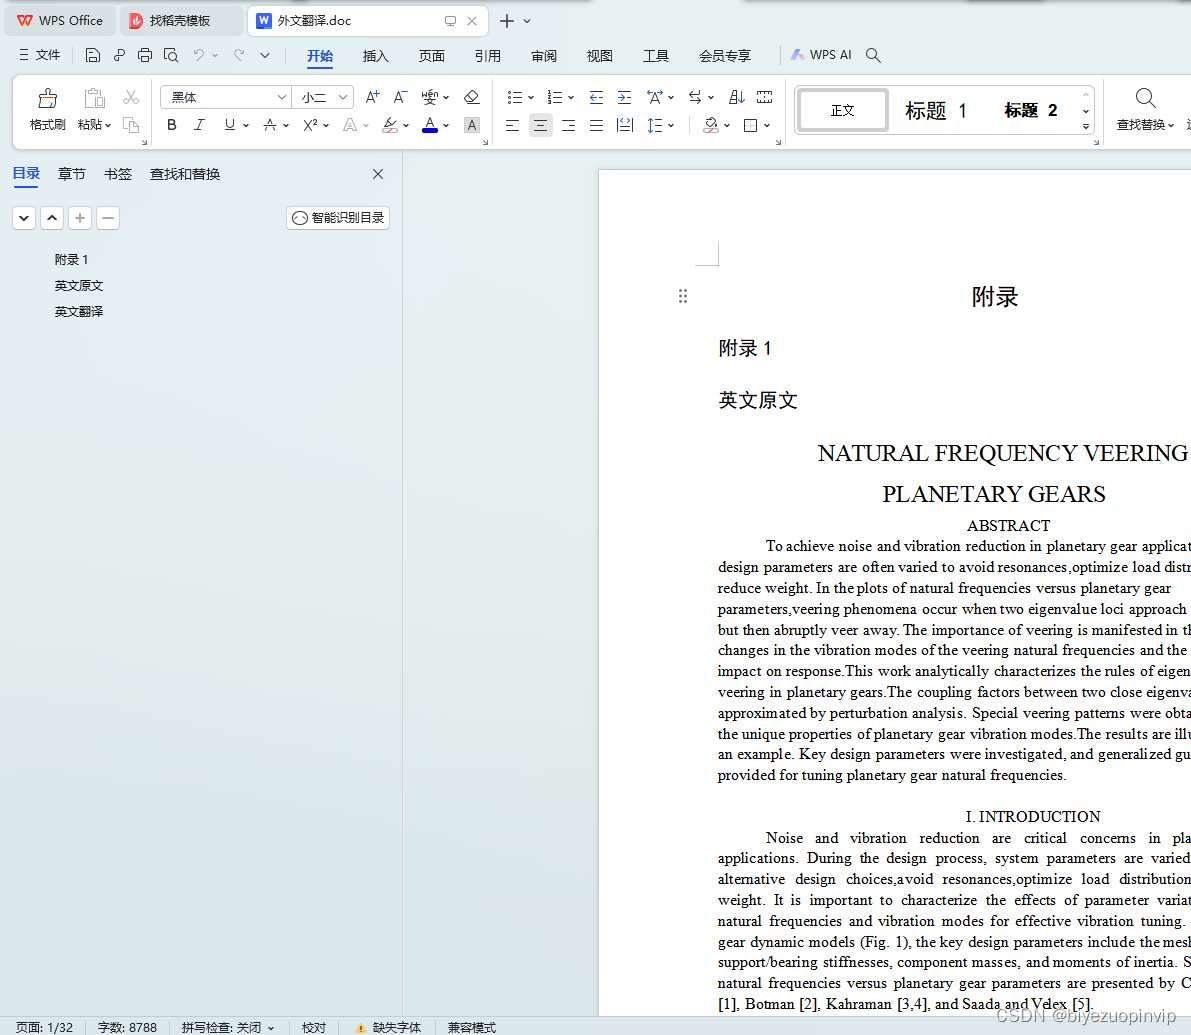Toggle Strikethrough formatting
1191x1035 pixels.
pyautogui.click(x=270, y=125)
